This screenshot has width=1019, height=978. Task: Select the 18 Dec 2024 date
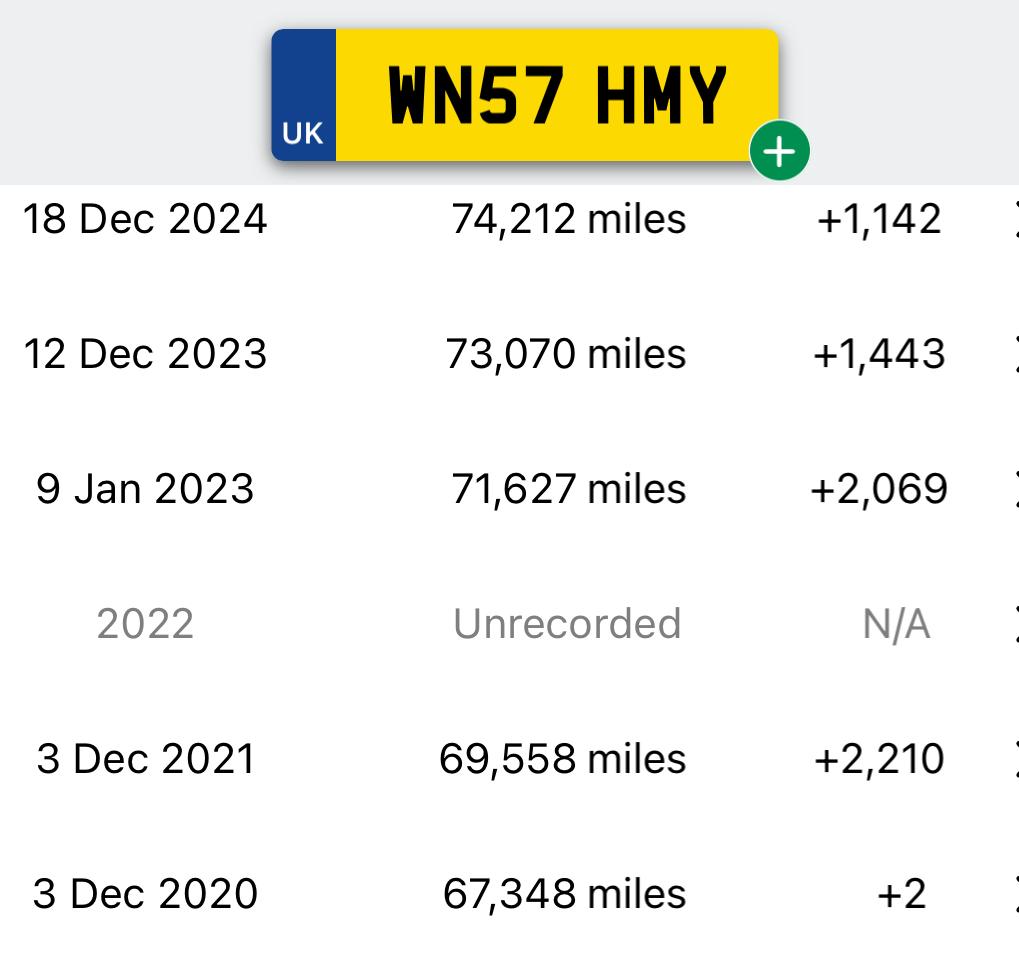coord(145,219)
